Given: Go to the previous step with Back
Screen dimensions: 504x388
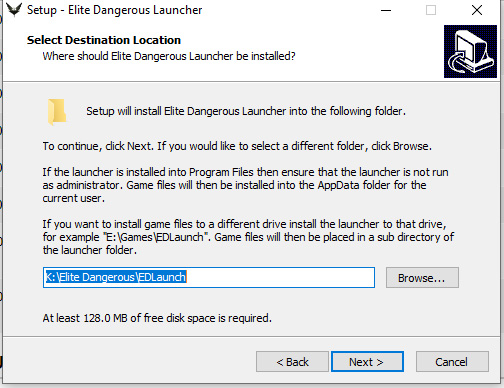Looking at the screenshot, I should (x=292, y=362).
